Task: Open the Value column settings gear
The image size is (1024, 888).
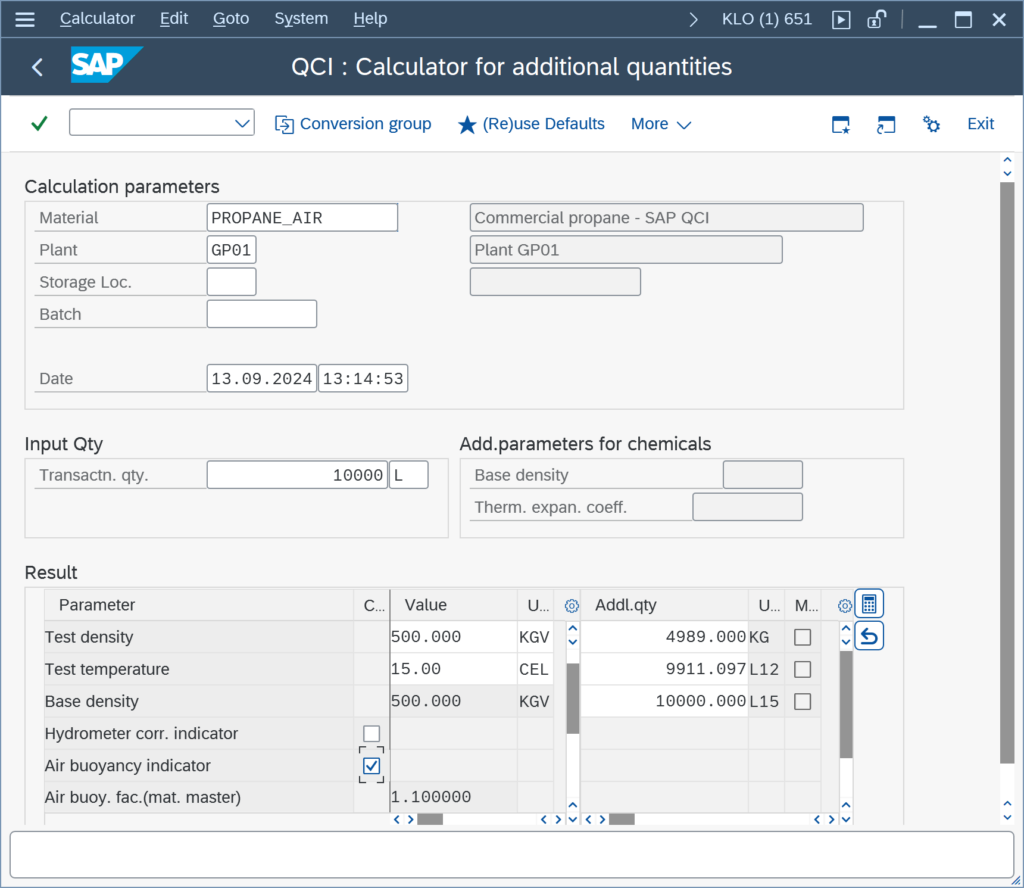Action: [571, 606]
